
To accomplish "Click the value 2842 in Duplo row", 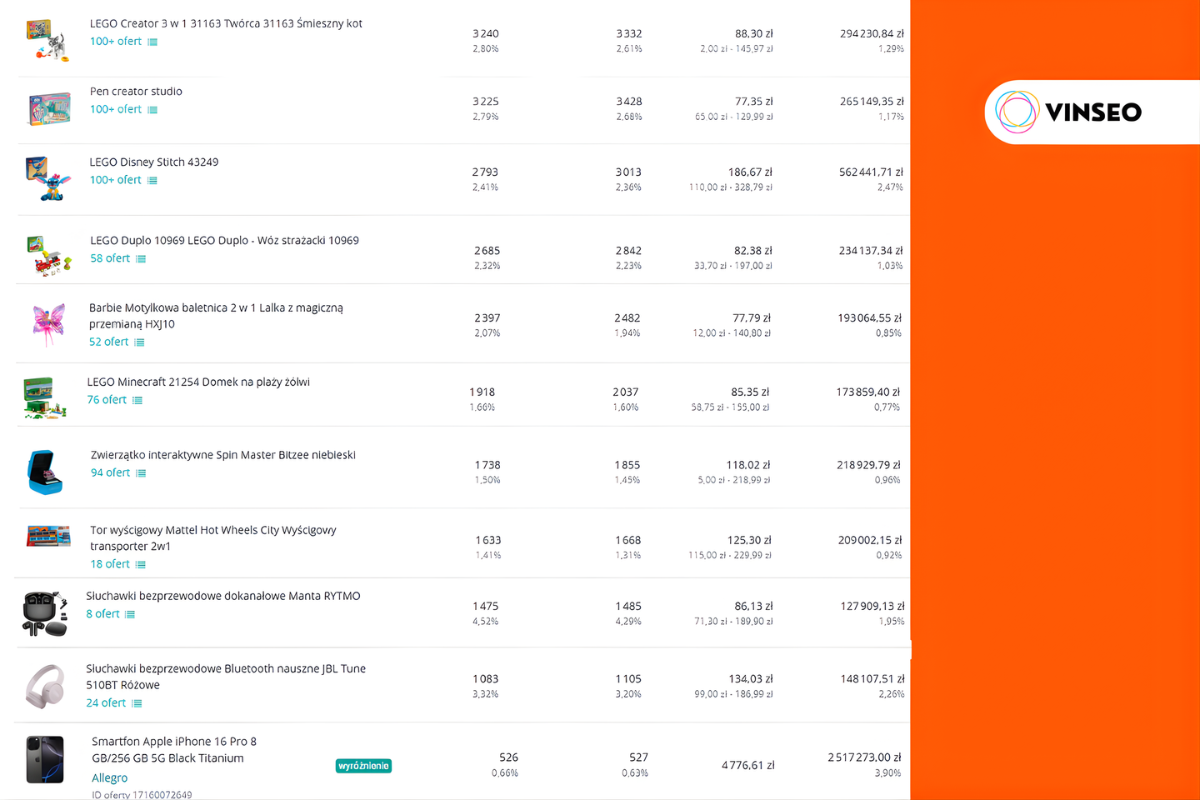I will tap(628, 250).
